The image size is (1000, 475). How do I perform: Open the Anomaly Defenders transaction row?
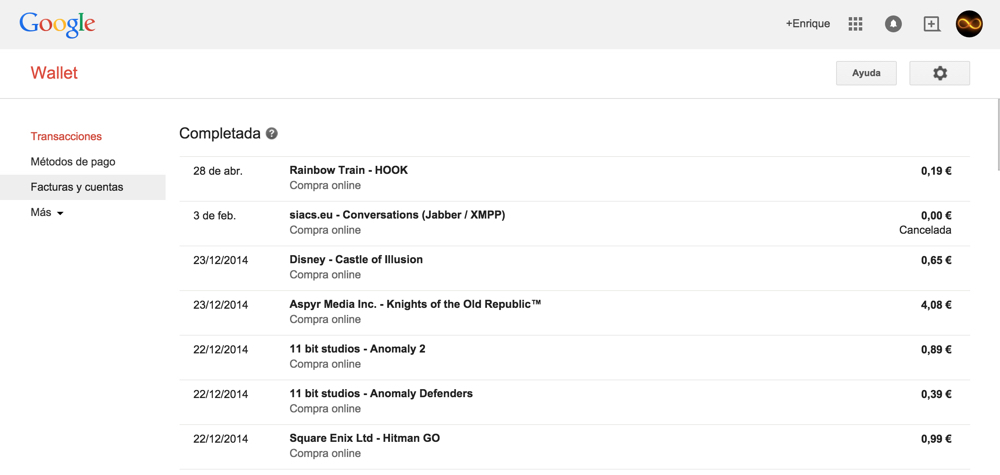381,394
